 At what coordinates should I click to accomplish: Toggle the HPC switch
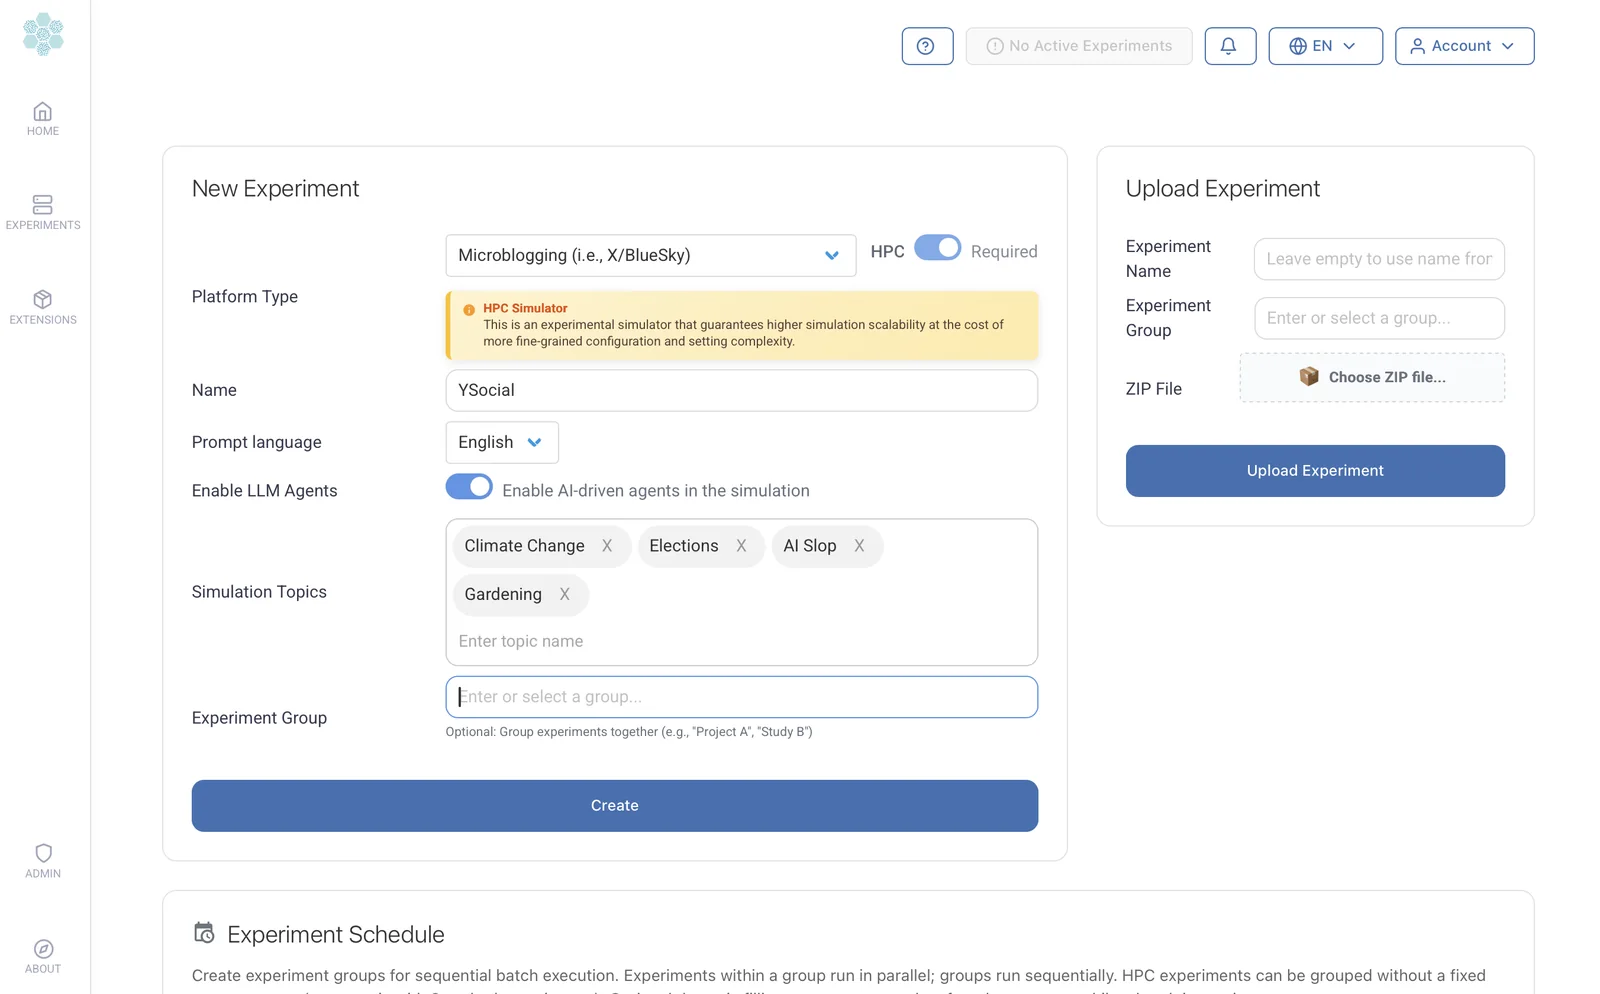(938, 248)
